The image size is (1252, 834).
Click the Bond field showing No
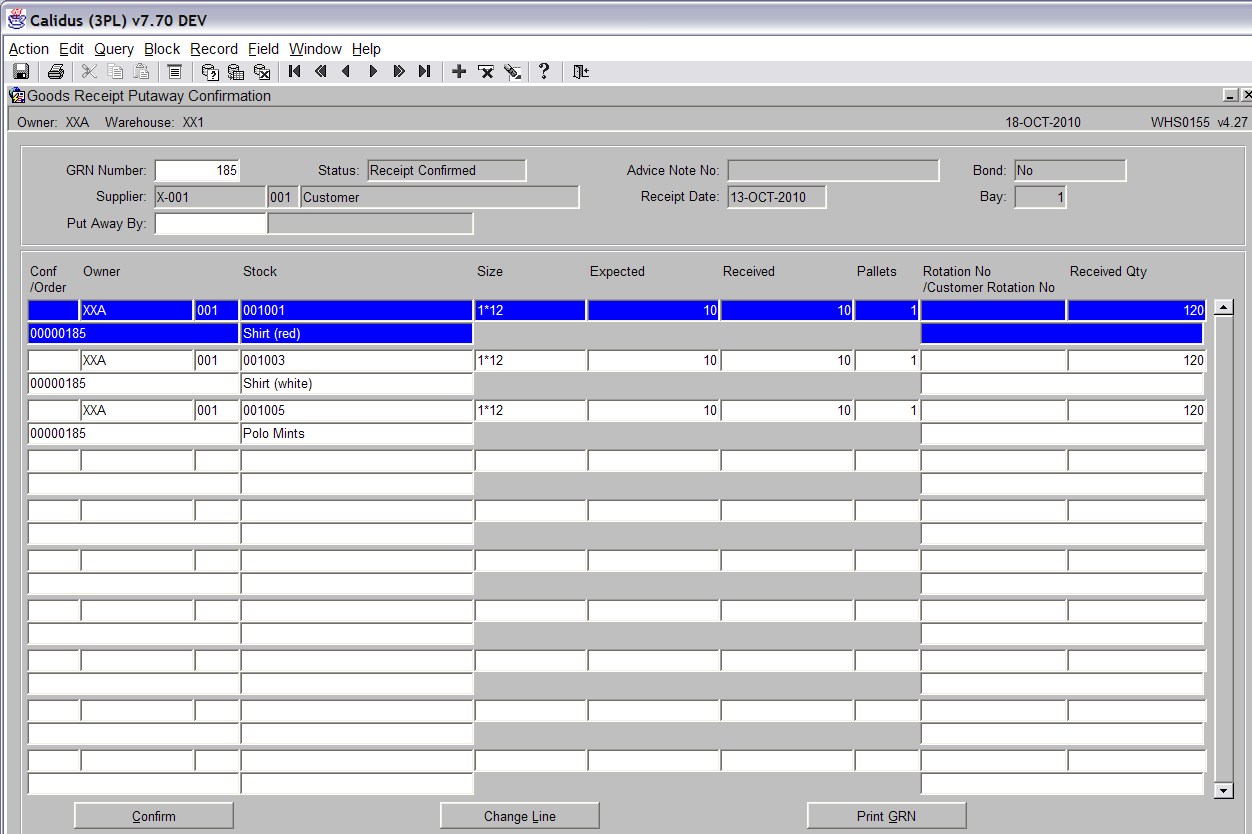pyautogui.click(x=1070, y=171)
